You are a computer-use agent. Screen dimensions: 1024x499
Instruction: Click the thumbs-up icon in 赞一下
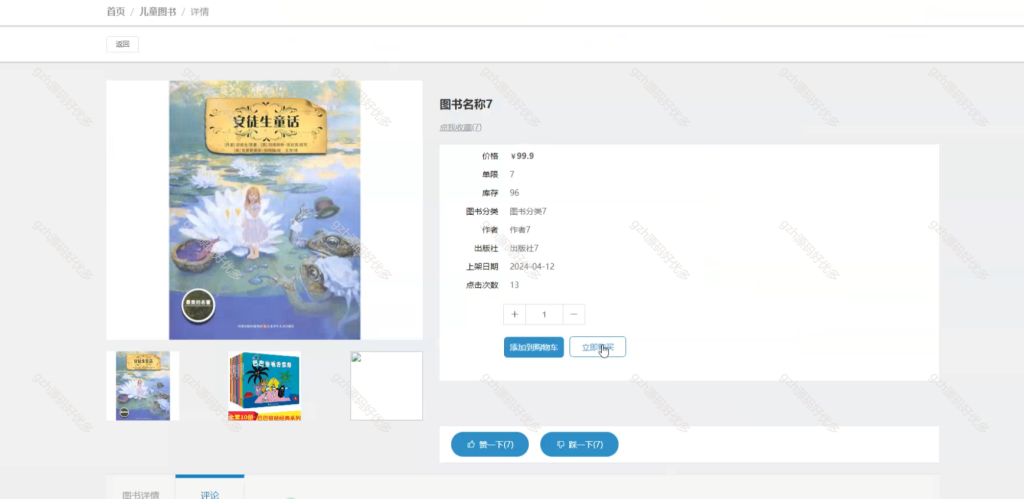pyautogui.click(x=471, y=445)
